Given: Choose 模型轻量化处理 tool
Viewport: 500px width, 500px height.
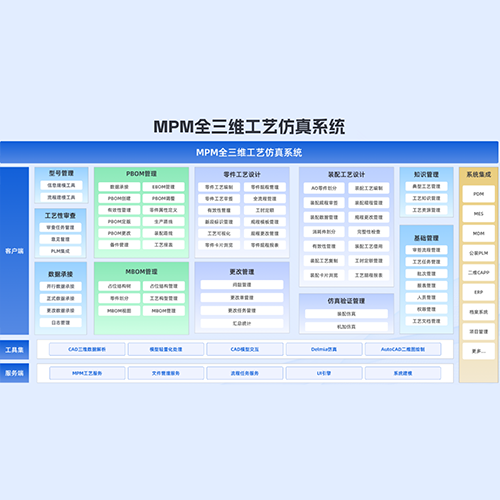Looking at the screenshot, I should click(166, 349).
